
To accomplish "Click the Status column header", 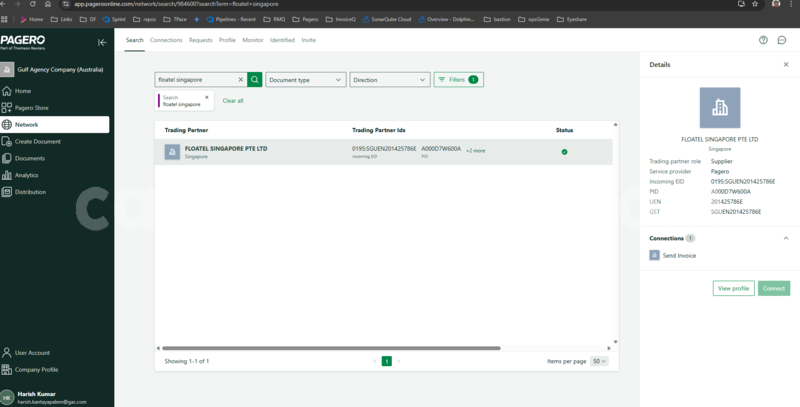I will click(x=564, y=130).
